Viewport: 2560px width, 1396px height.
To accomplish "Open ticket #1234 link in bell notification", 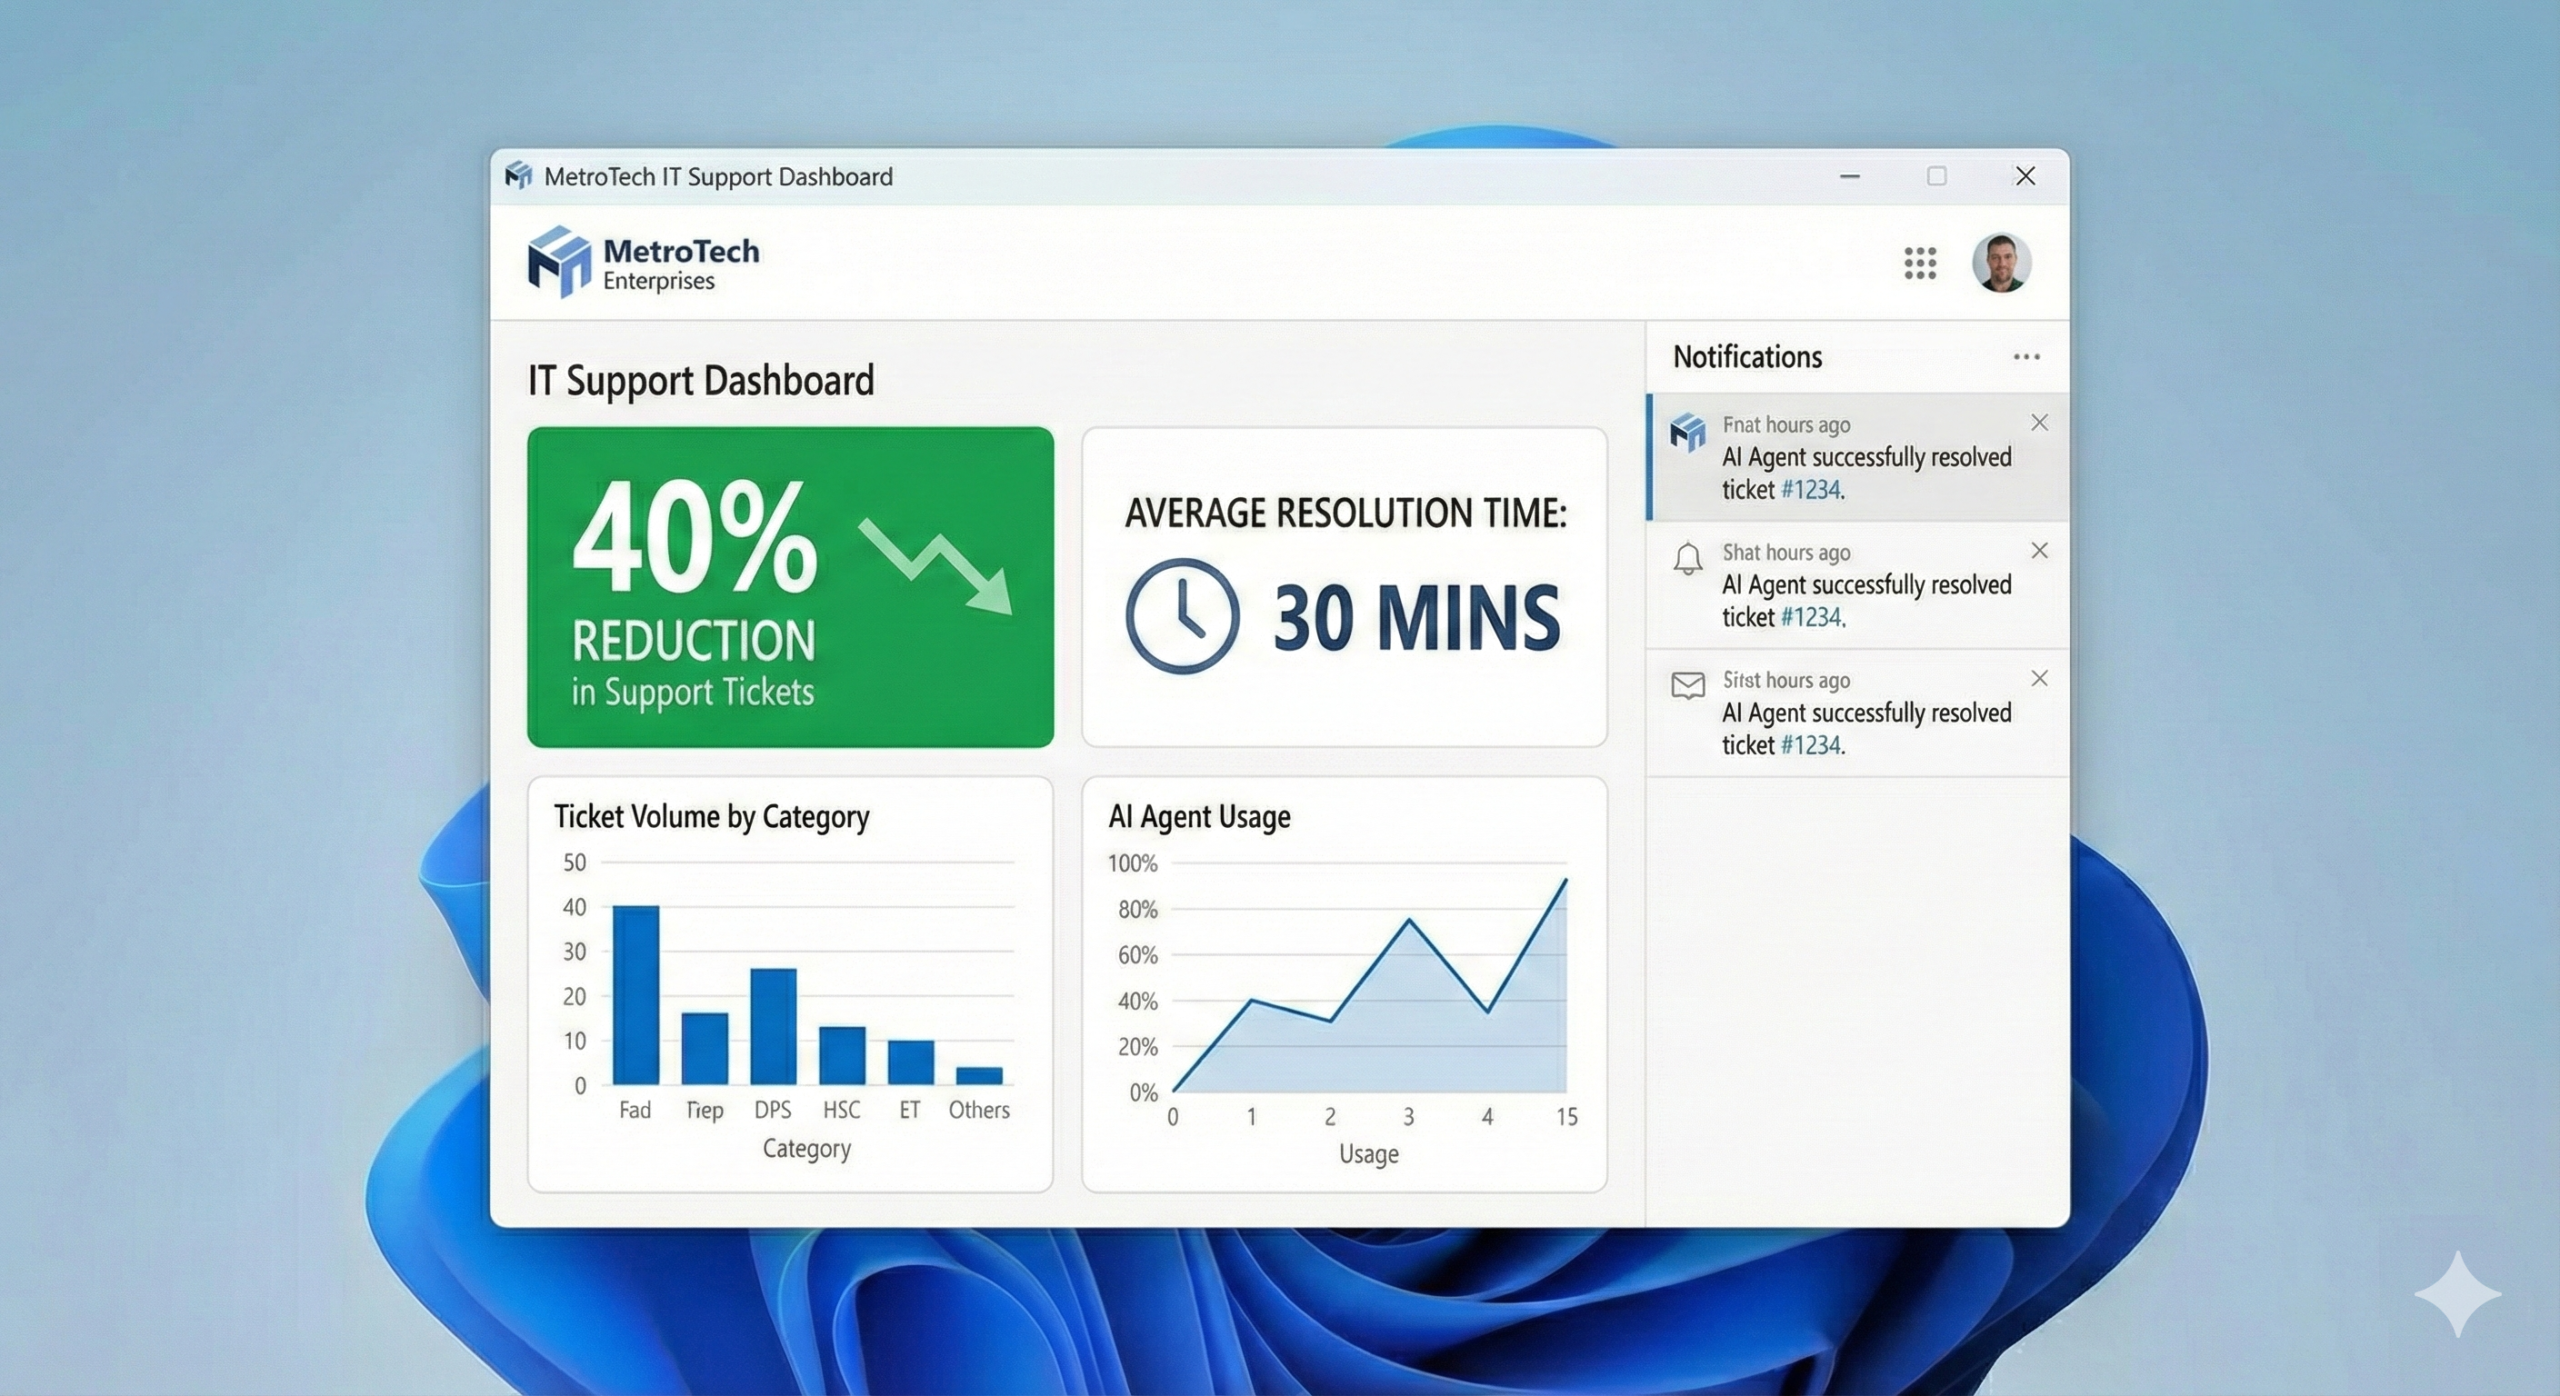I will [x=1811, y=618].
